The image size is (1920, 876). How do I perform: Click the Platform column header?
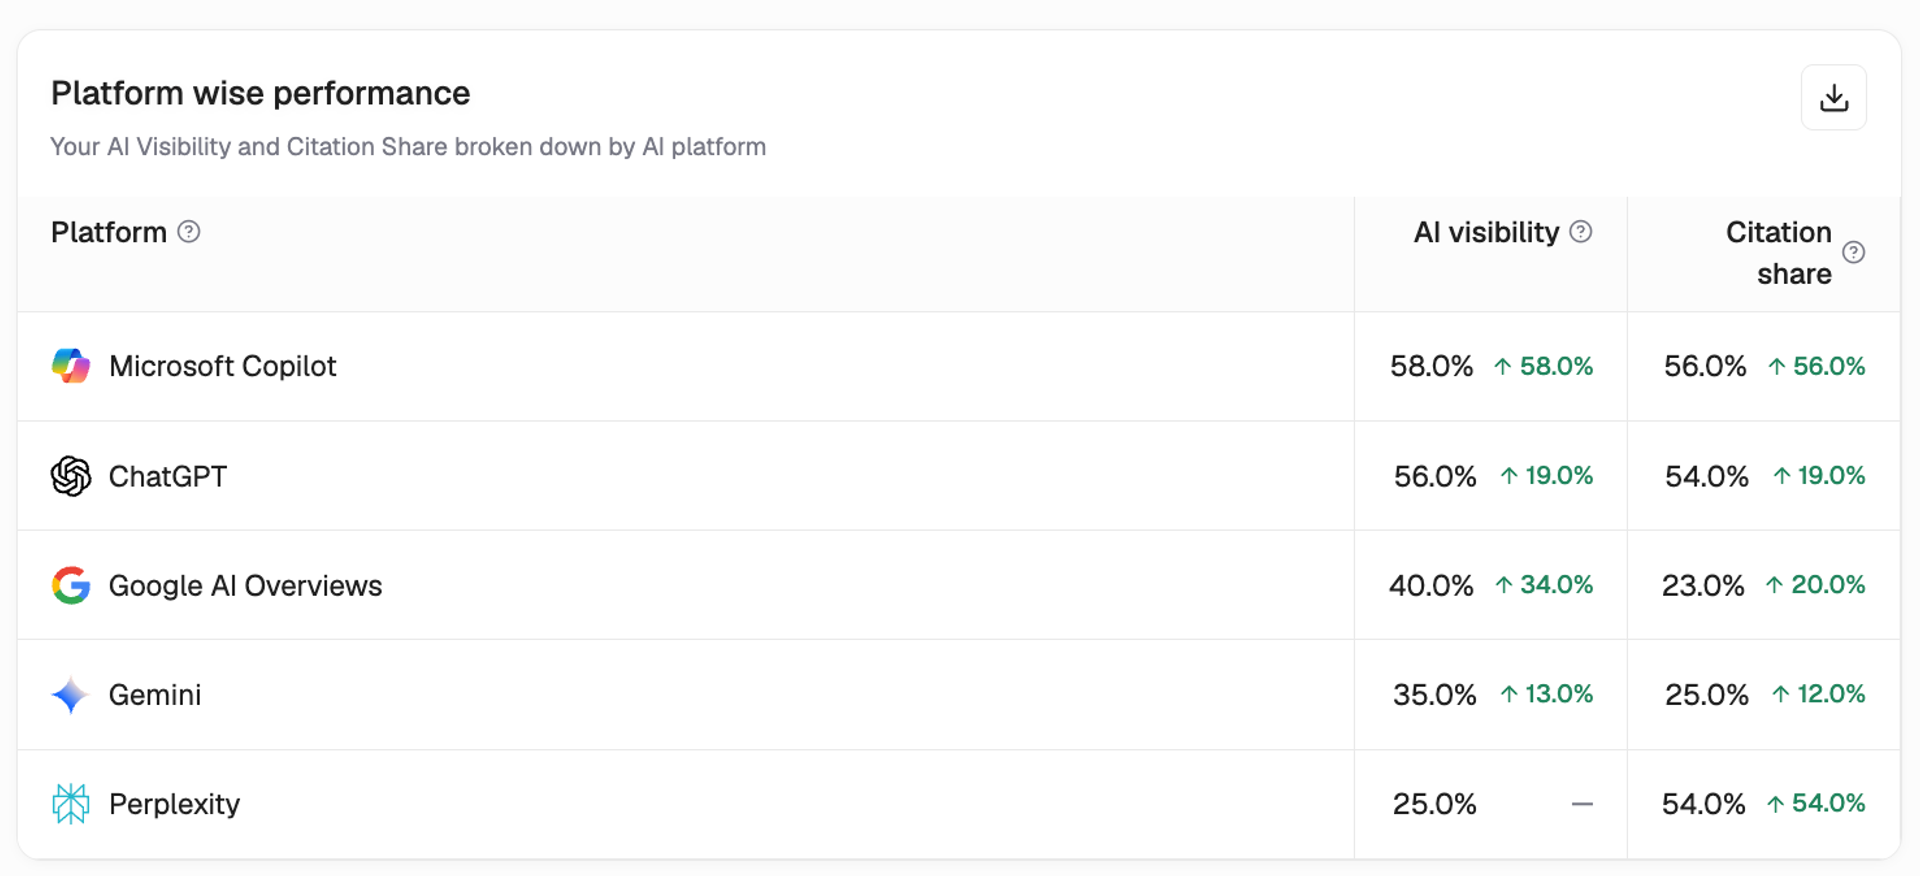[109, 232]
